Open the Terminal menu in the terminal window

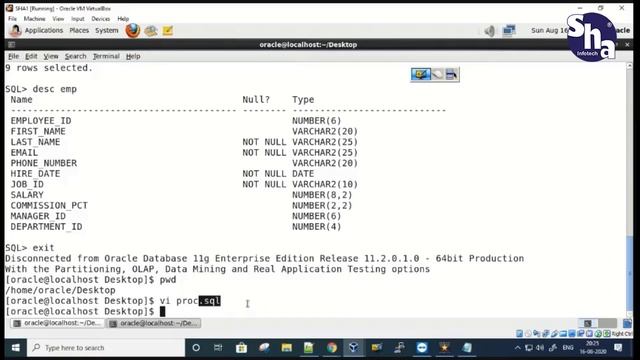click(106, 56)
